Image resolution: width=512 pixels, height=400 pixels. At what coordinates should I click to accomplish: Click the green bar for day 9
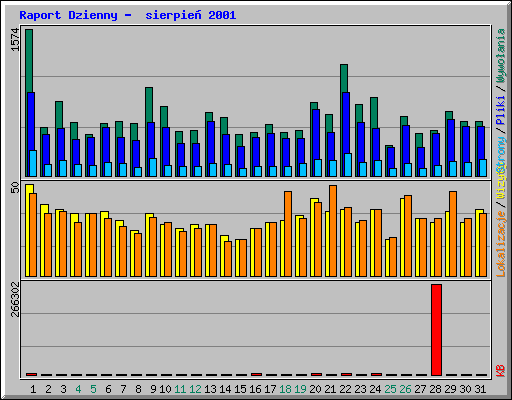pos(149,105)
